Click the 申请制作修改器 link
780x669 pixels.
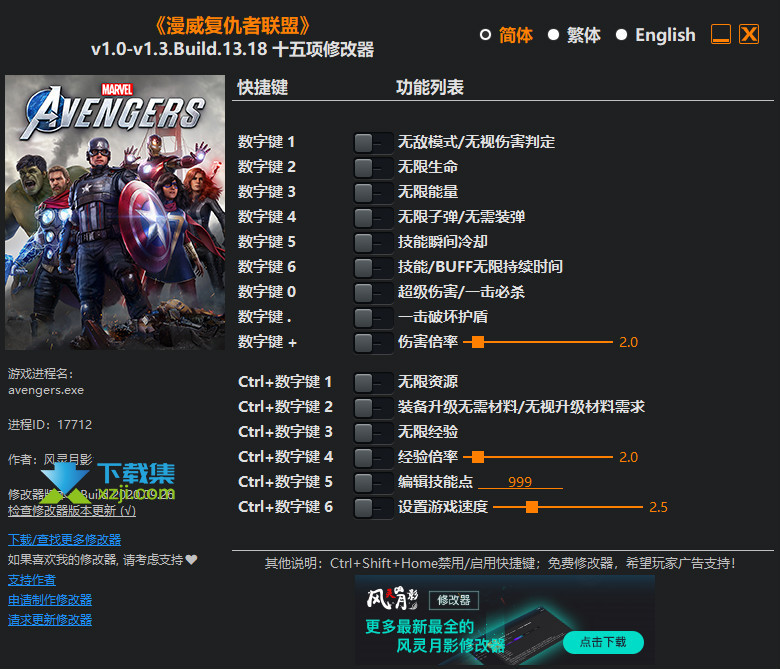point(50,600)
